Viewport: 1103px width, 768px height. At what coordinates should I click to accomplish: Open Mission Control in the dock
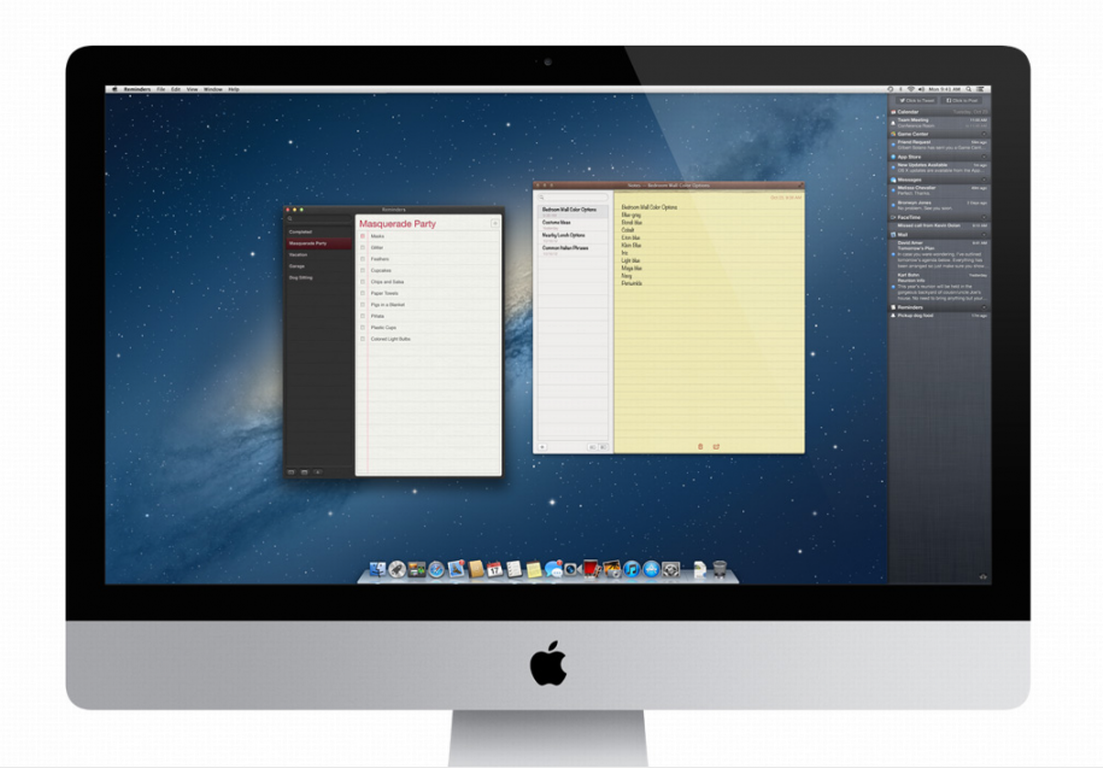[416, 569]
